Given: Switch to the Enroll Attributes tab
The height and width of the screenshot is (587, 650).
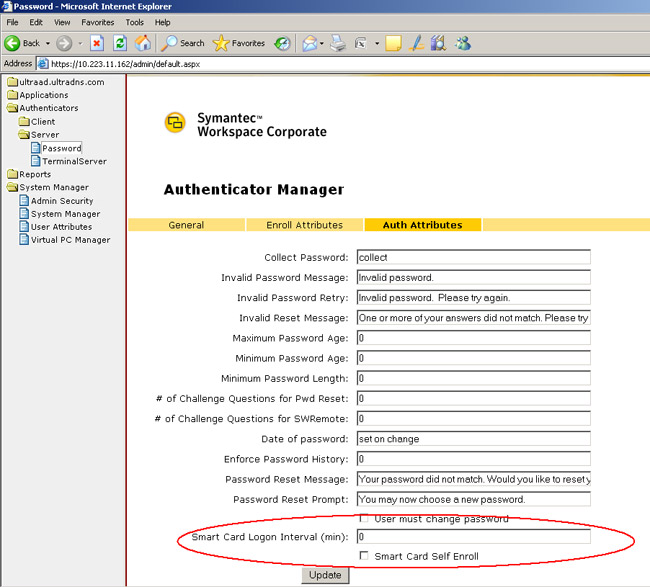Looking at the screenshot, I should pyautogui.click(x=304, y=225).
